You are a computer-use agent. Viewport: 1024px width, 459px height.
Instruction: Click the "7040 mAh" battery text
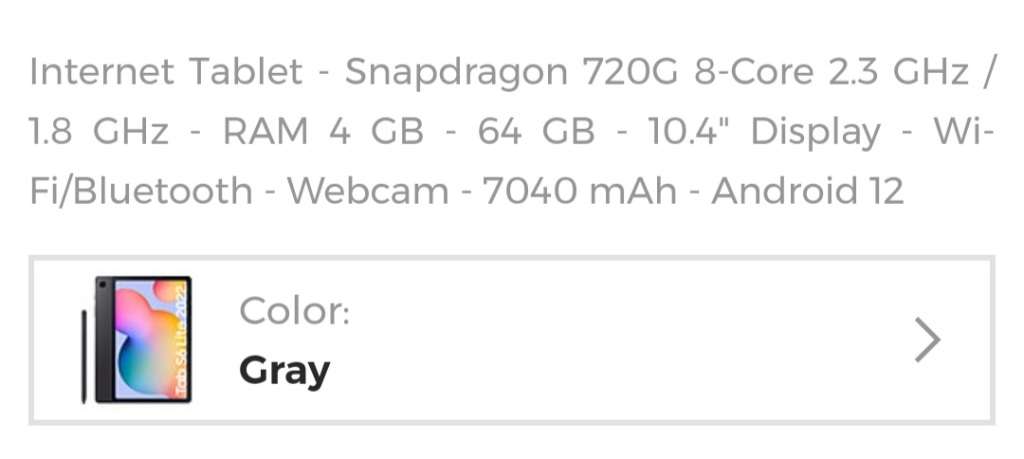tap(580, 190)
